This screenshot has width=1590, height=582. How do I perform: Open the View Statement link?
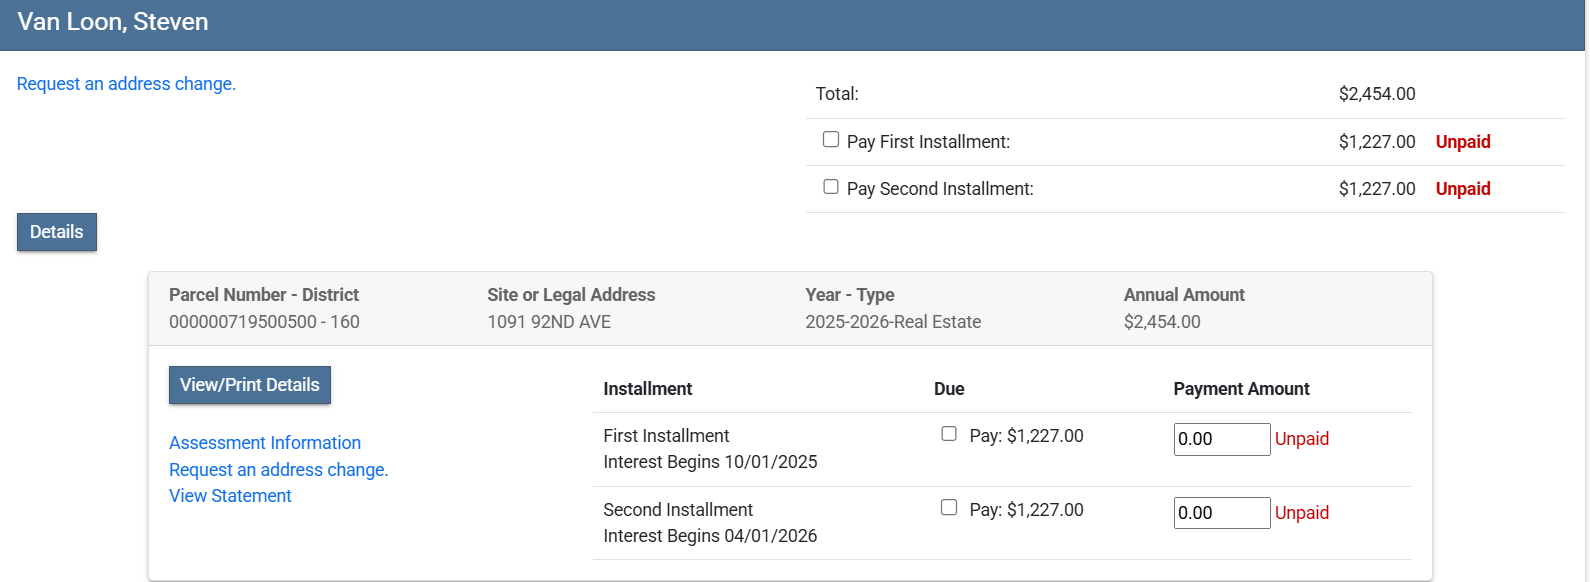click(x=230, y=496)
